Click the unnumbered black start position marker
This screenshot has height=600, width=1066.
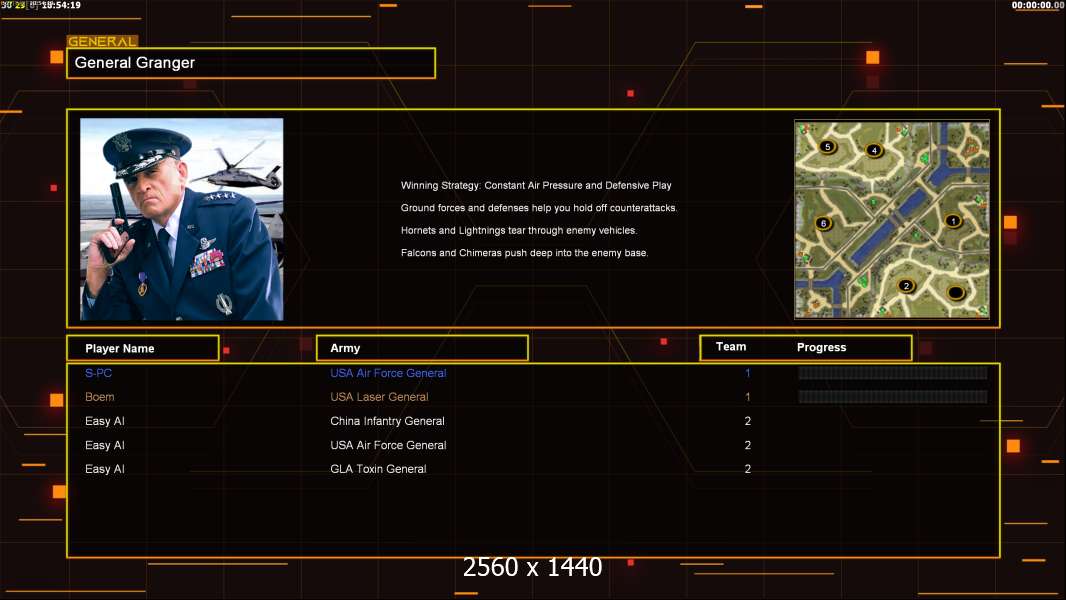(955, 293)
